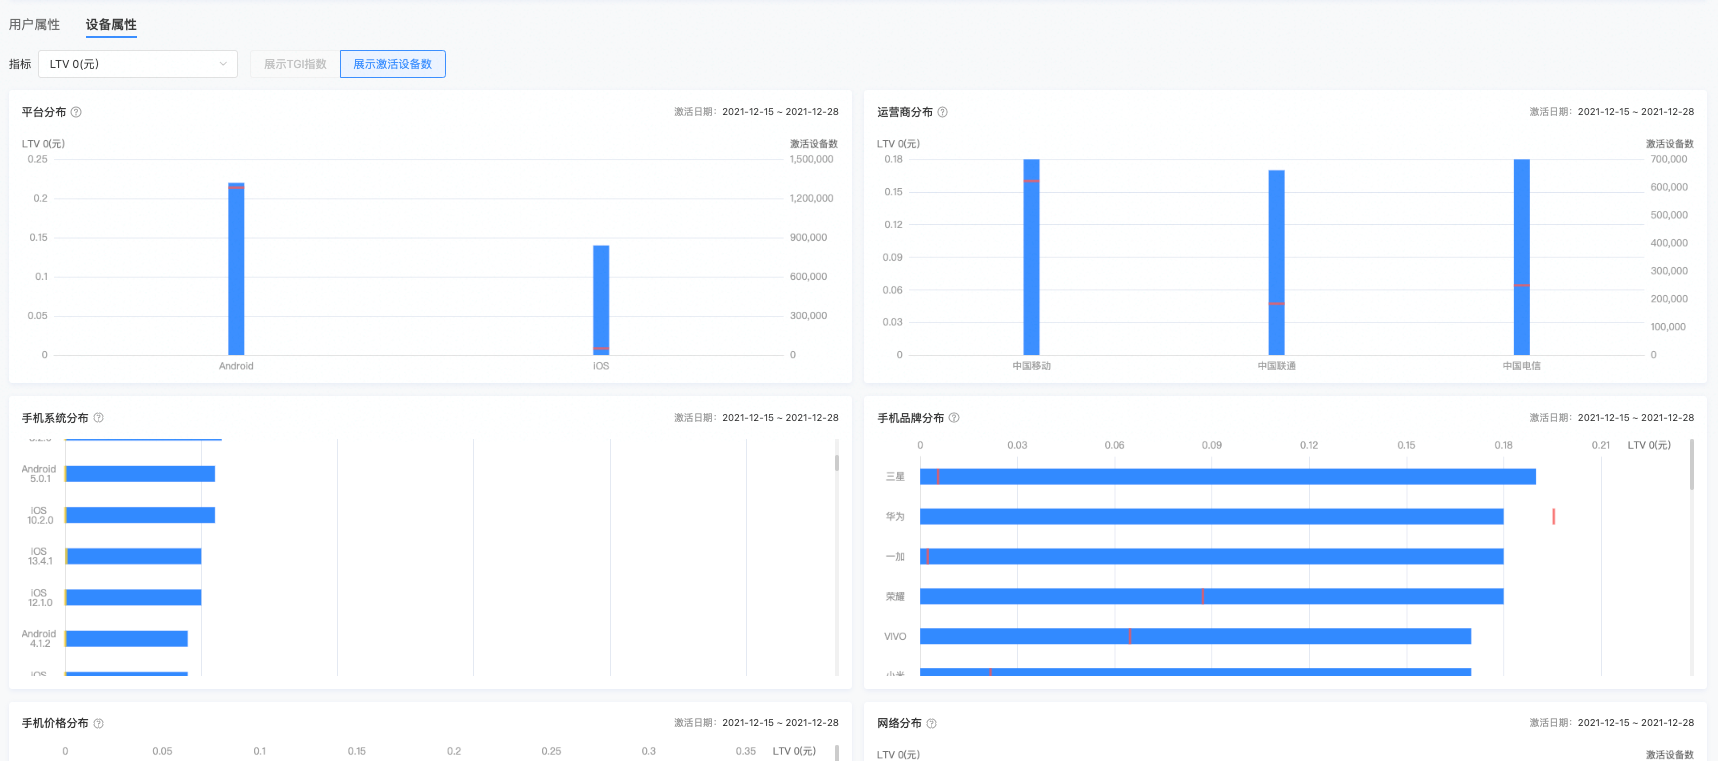Image resolution: width=1718 pixels, height=761 pixels.
Task: Select the 设备属性 tab
Action: click(111, 24)
